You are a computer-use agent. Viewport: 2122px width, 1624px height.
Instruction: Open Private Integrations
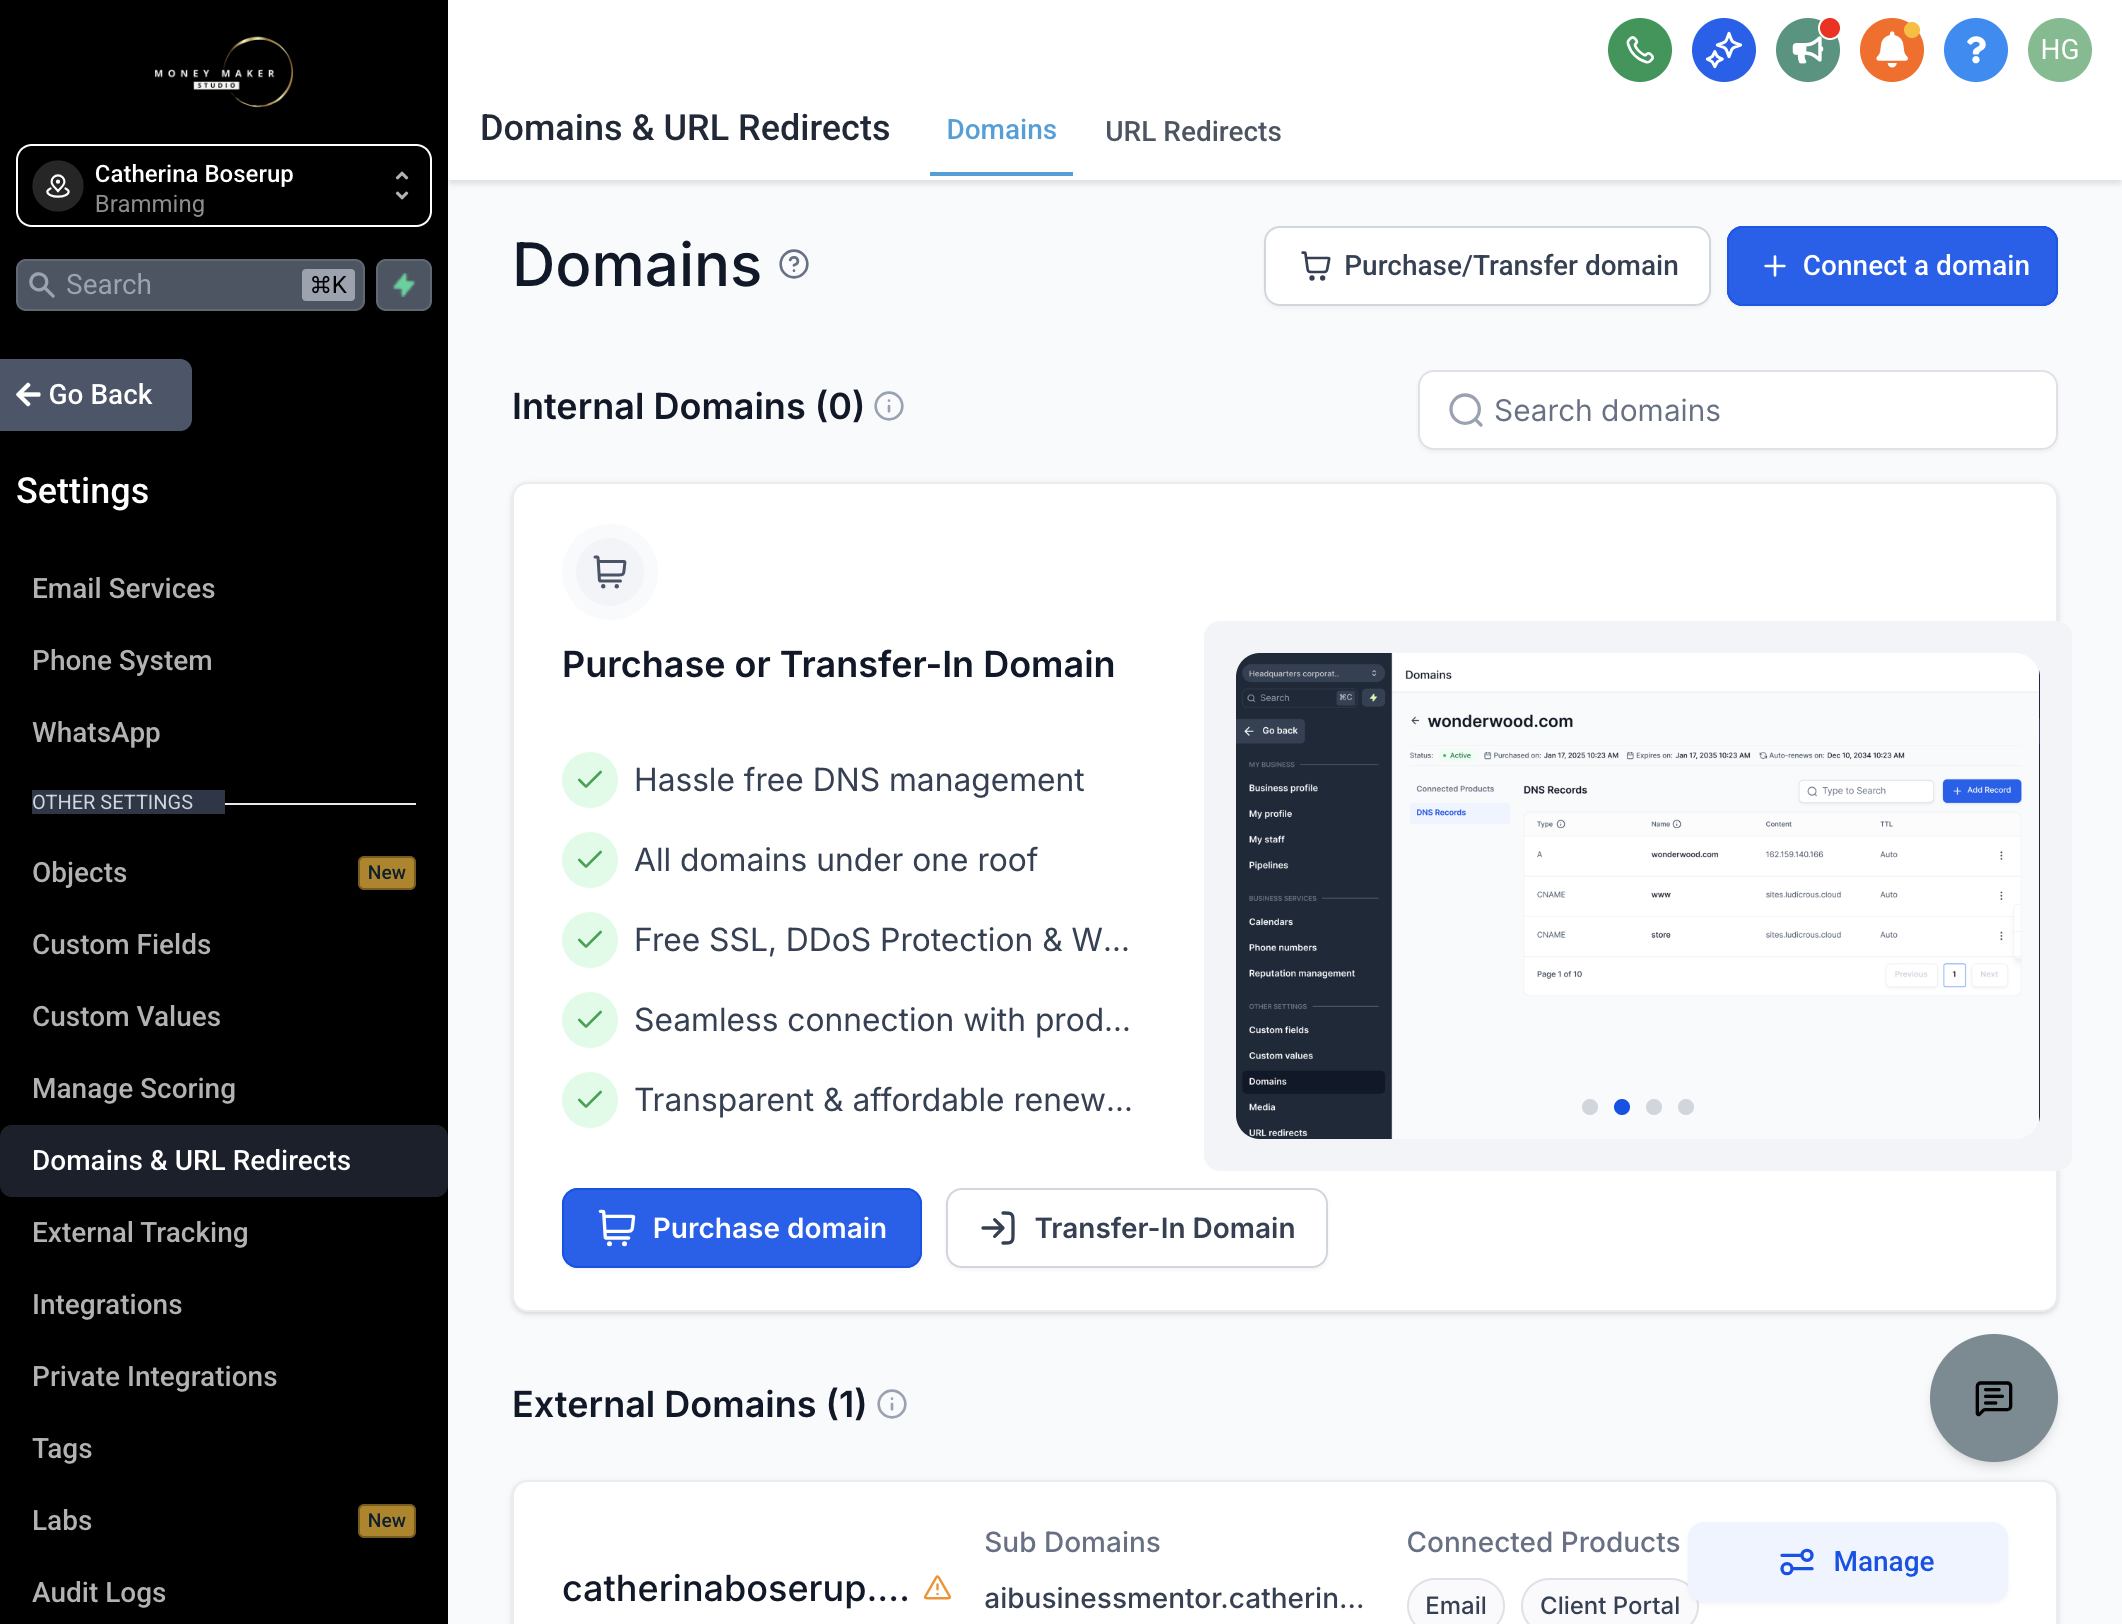pyautogui.click(x=154, y=1376)
